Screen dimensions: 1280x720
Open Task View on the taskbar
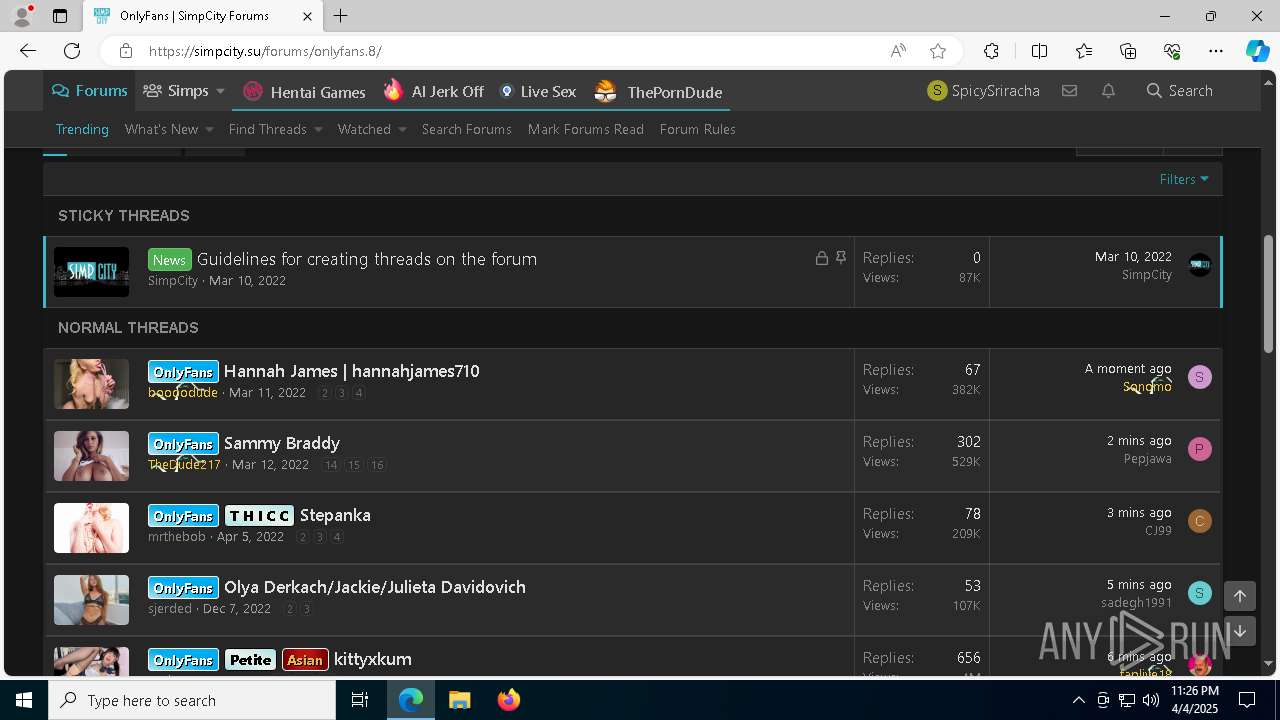(360, 700)
